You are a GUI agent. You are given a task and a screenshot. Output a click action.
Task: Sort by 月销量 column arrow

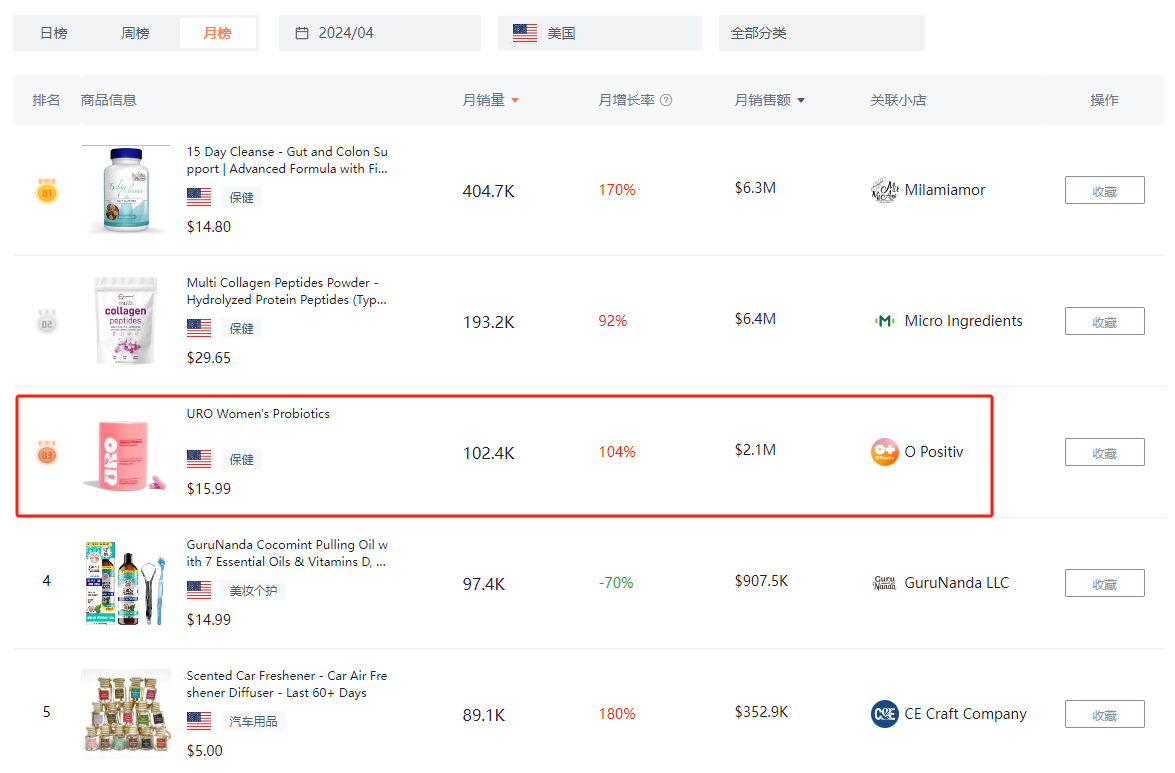tap(515, 100)
